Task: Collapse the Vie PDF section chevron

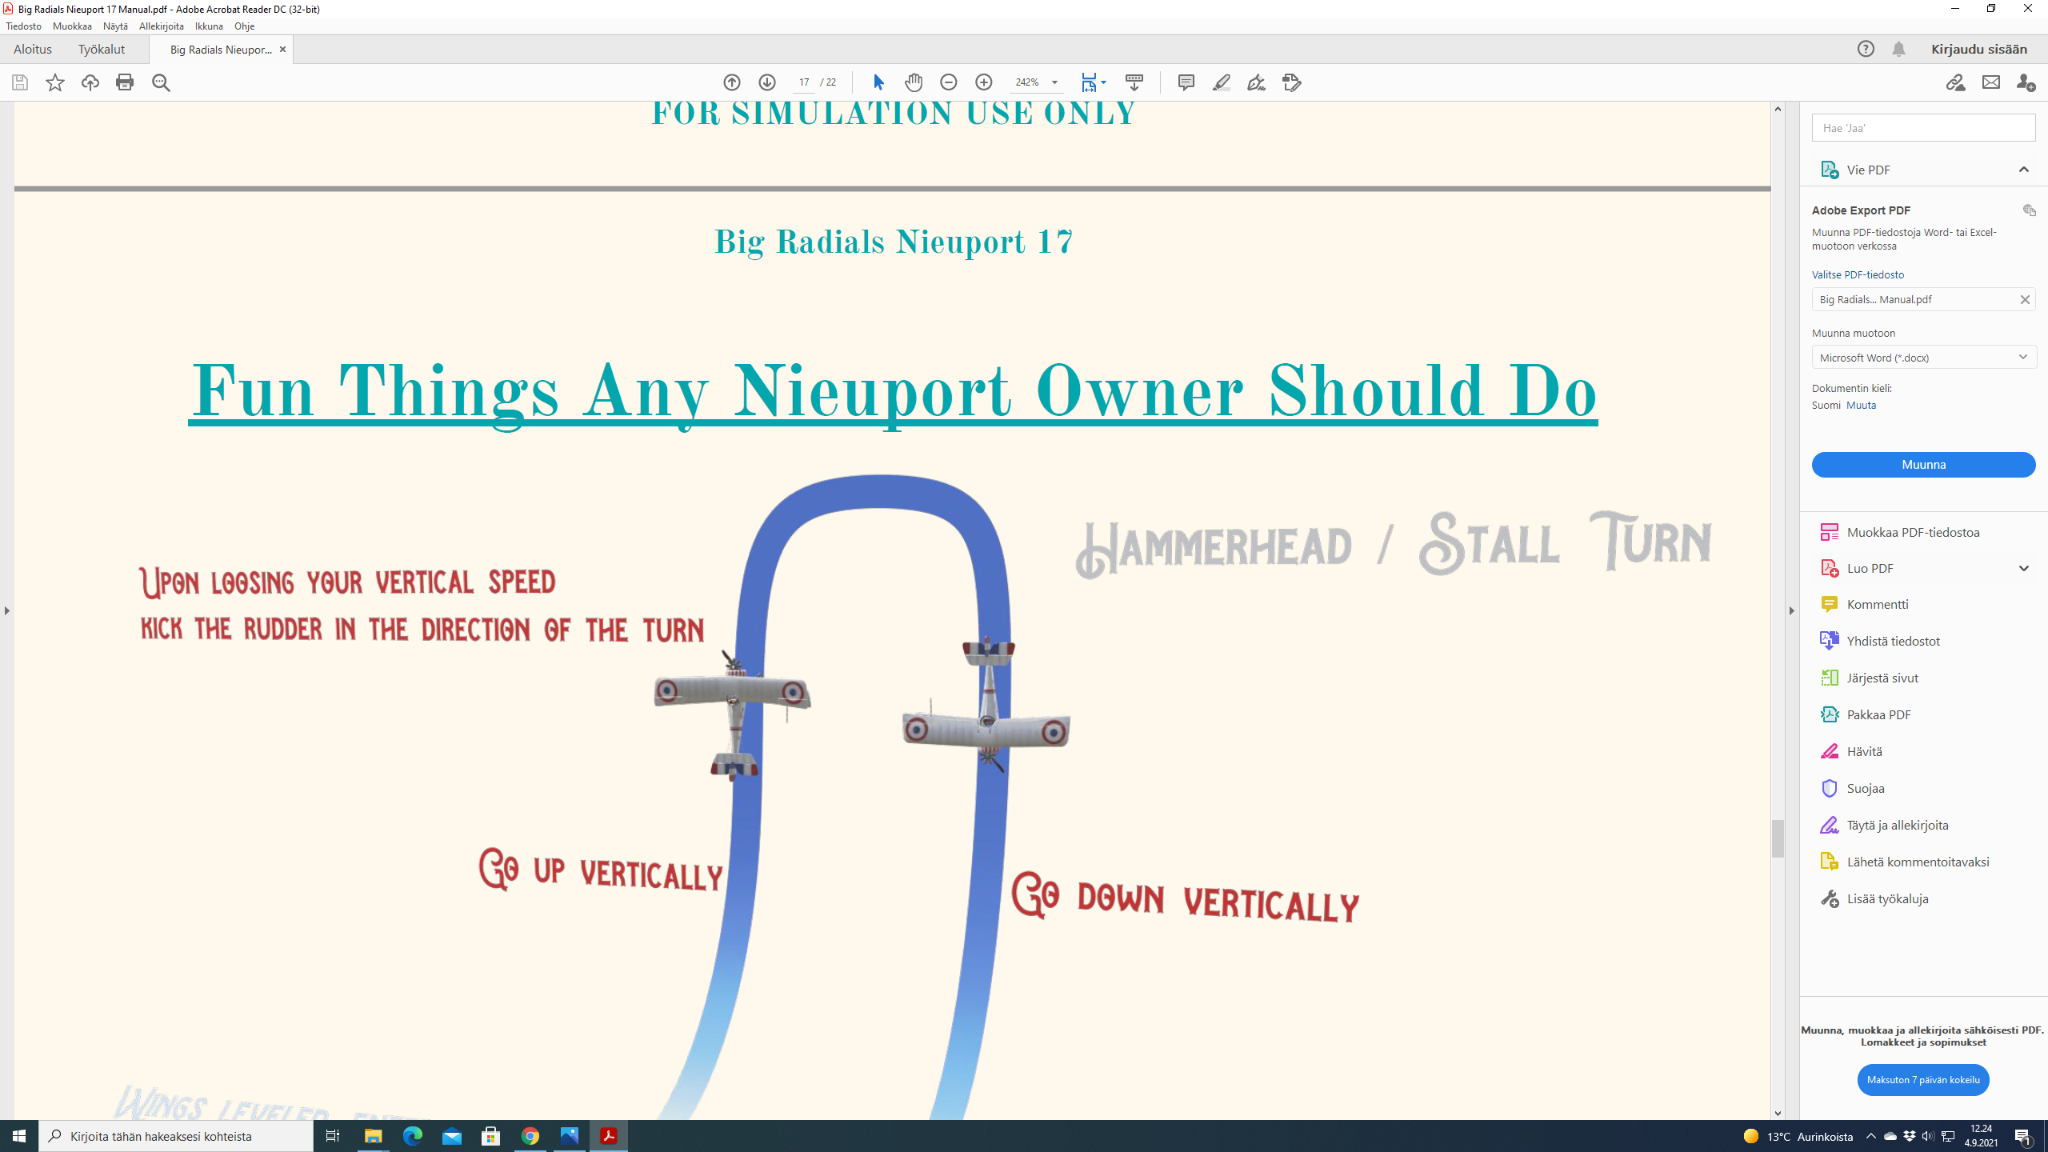Action: [x=2023, y=170]
